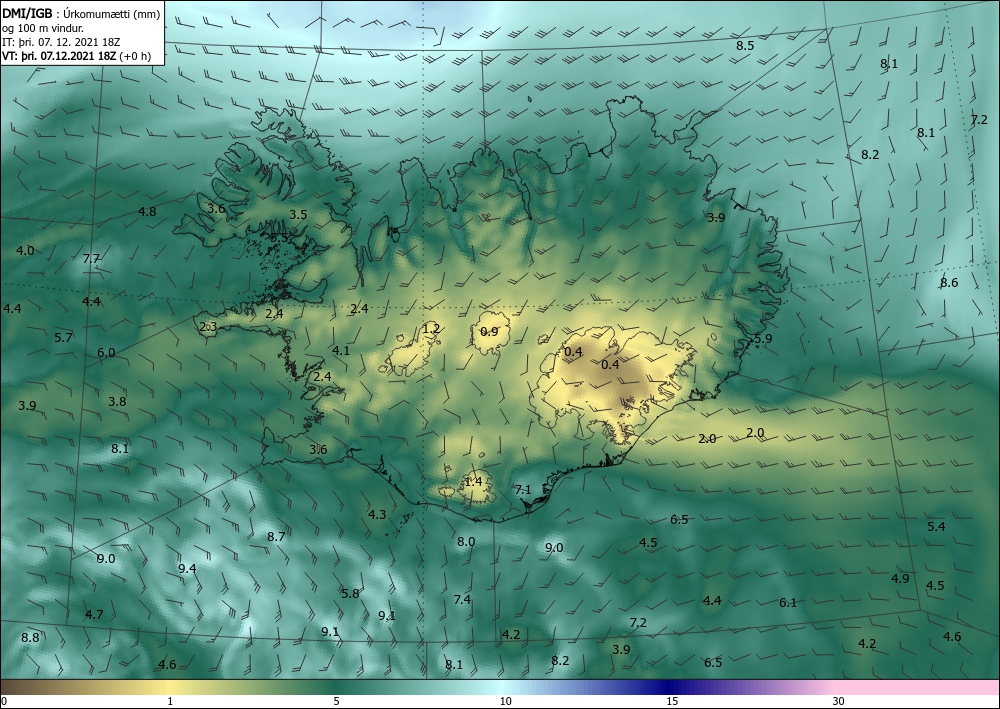Select the 3.8 value southwest of Snæfellsnes
The image size is (1000, 709).
point(117,402)
